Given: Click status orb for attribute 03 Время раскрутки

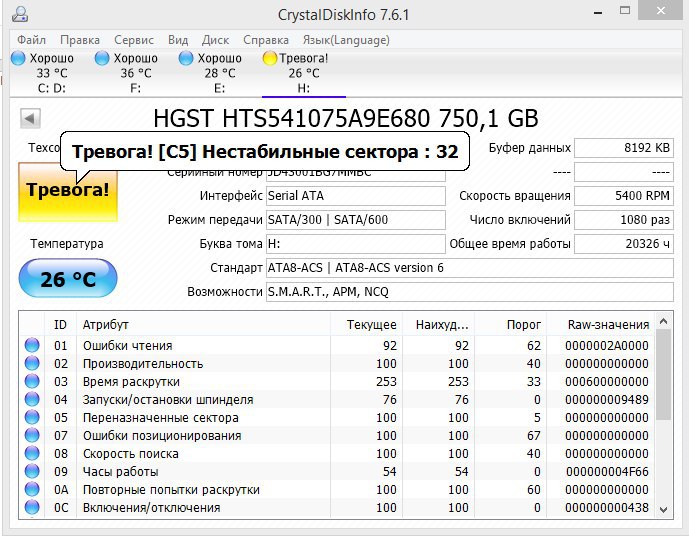Looking at the screenshot, I should tap(32, 381).
